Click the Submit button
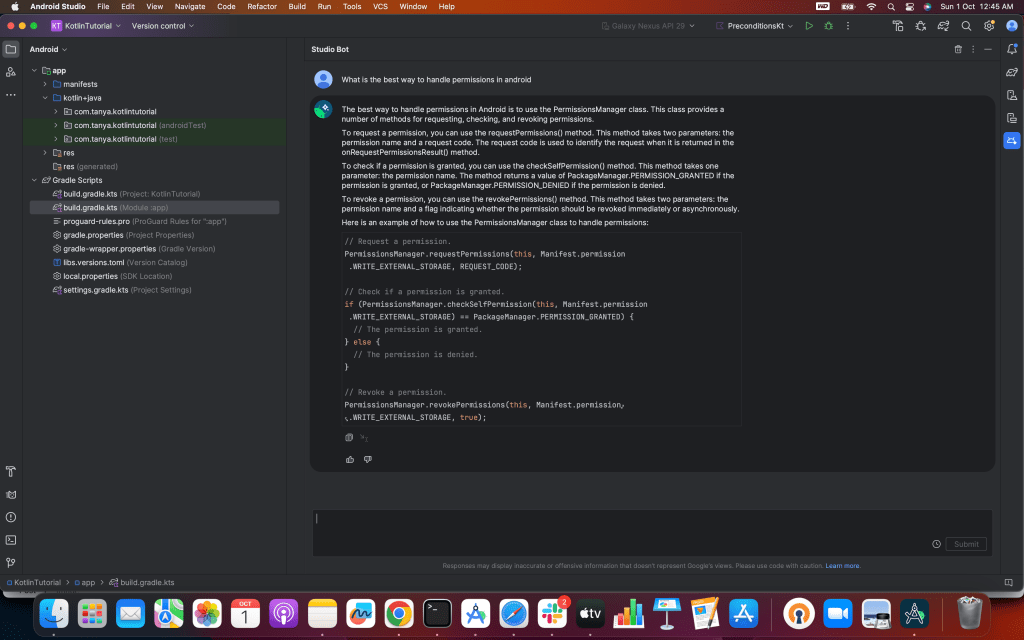 (966, 544)
